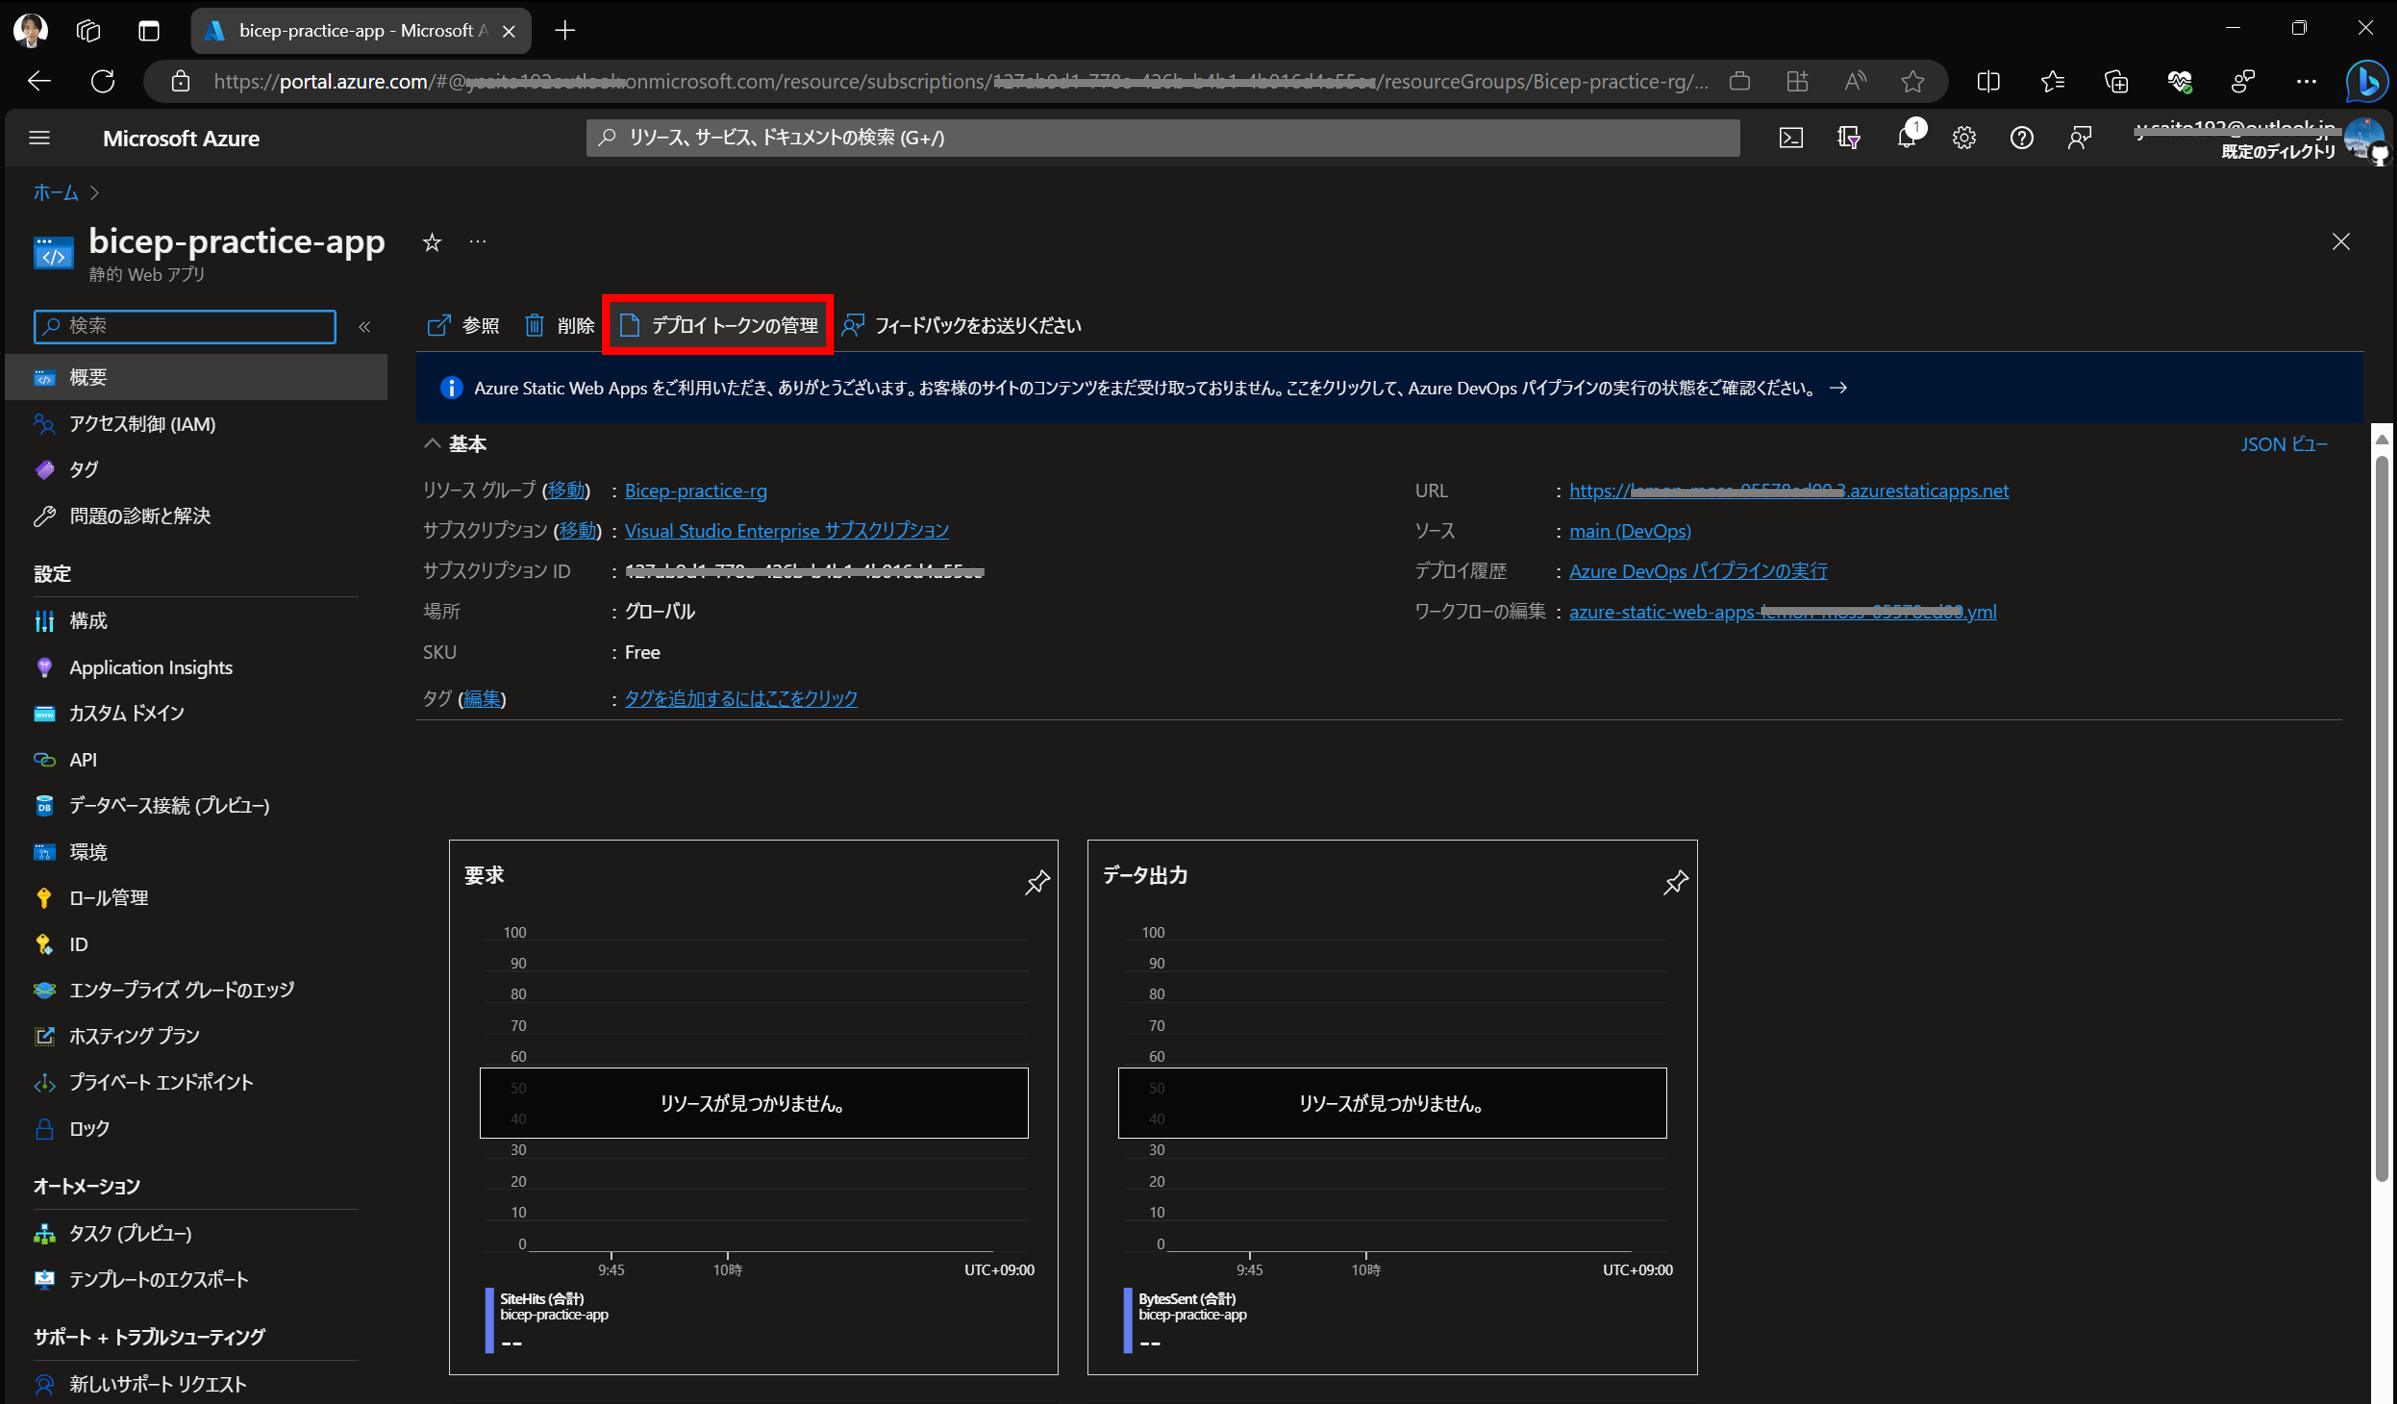
Task: Open the portal hamburger menu
Action: coord(40,138)
